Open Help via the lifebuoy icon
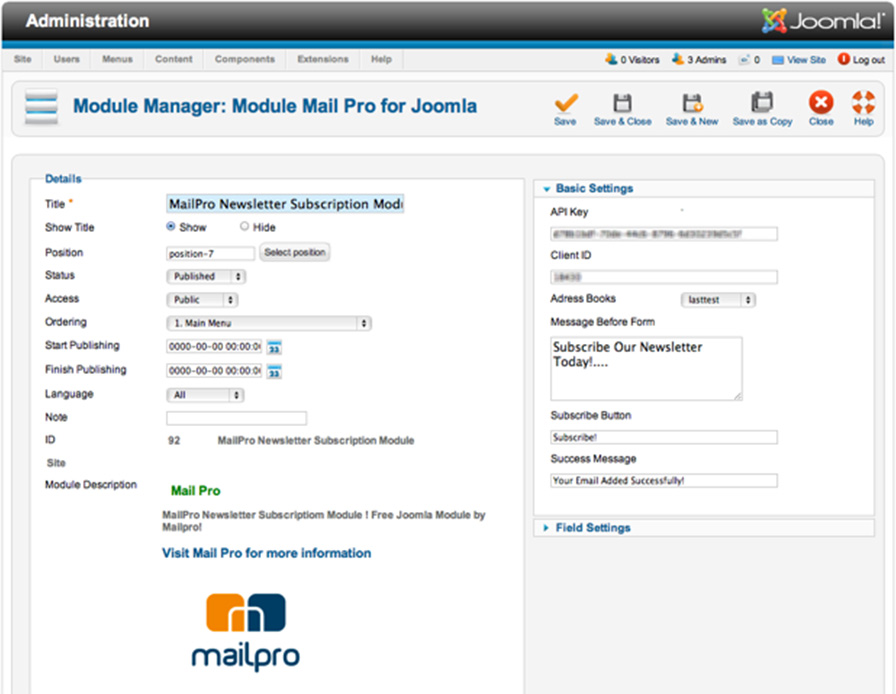The width and height of the screenshot is (896, 694). pyautogui.click(x=863, y=102)
